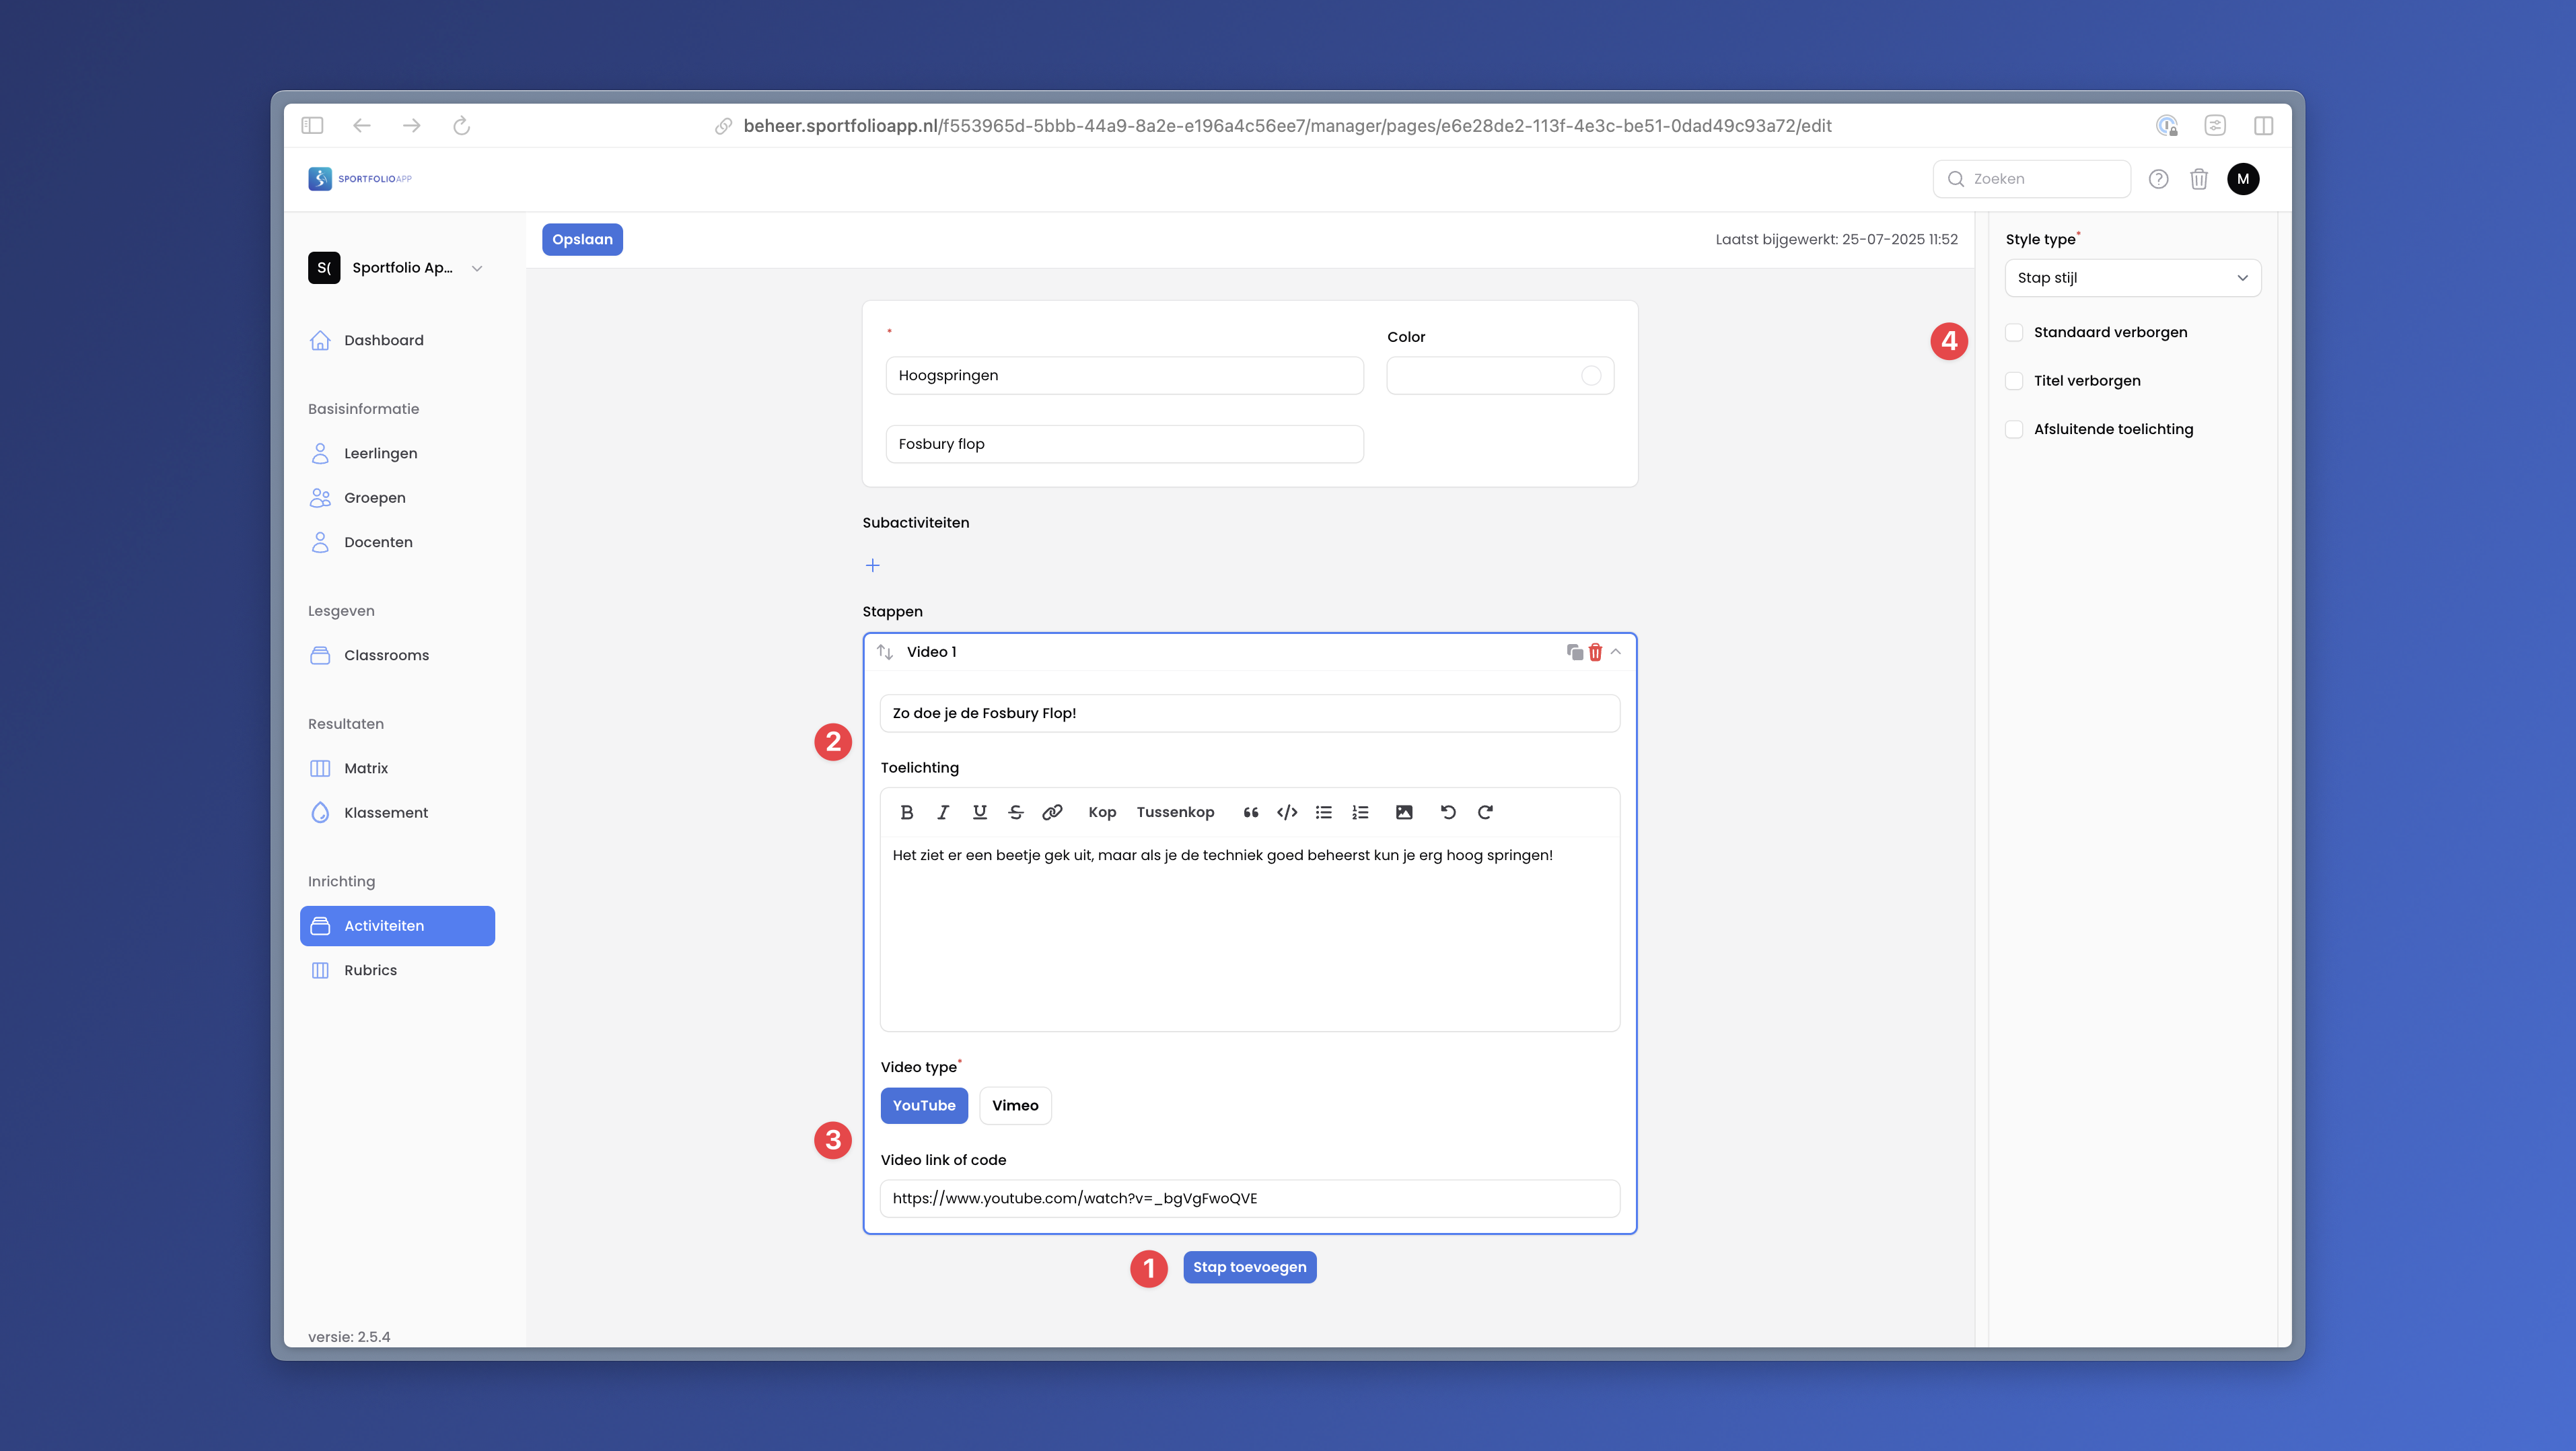
Task: Open the user avatar M menu
Action: 2243,179
